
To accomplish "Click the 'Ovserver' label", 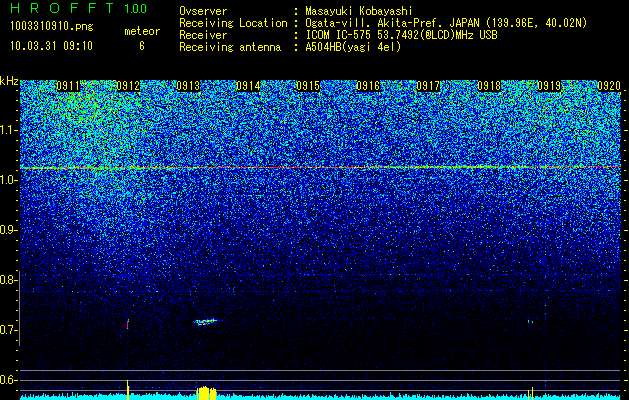I will (203, 11).
